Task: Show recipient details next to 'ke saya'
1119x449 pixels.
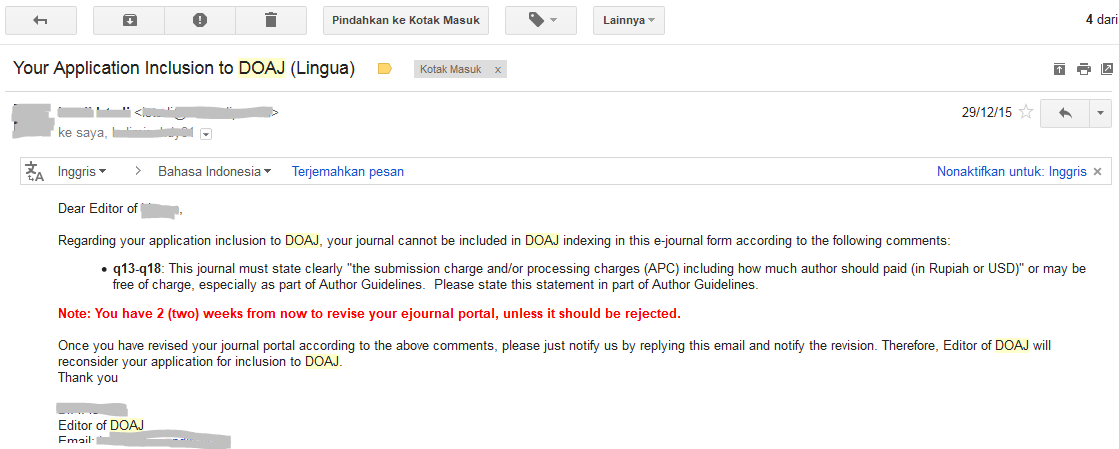Action: [x=206, y=133]
